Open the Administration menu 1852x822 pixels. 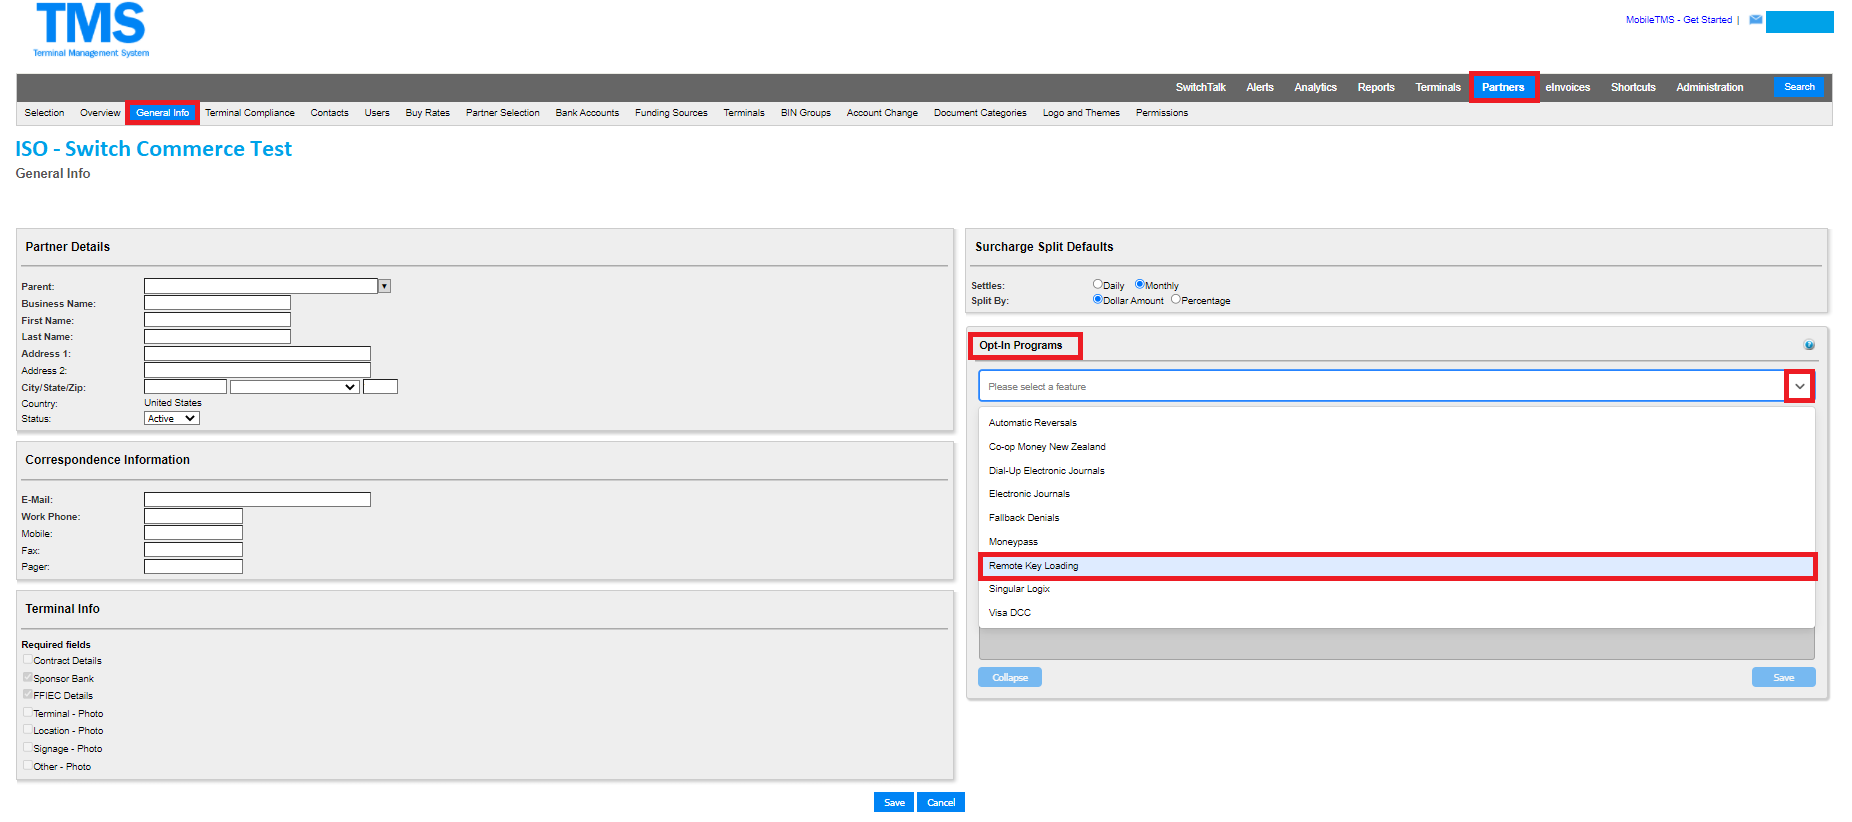point(1709,87)
